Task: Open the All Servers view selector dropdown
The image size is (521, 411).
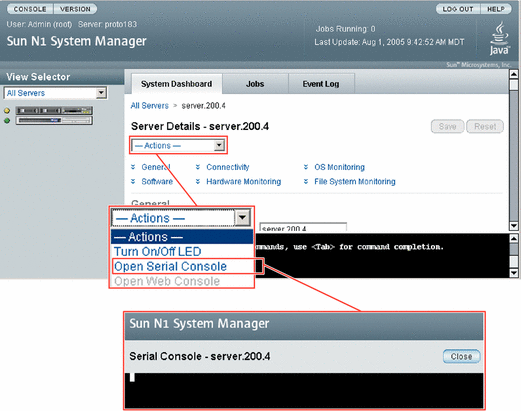Action: 55,93
